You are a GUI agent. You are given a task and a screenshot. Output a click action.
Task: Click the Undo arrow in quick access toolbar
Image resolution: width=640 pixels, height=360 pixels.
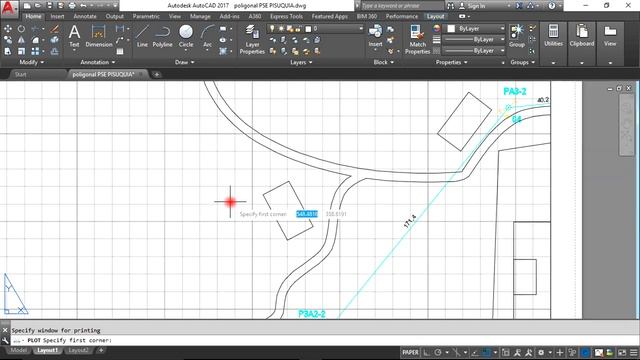[83, 6]
